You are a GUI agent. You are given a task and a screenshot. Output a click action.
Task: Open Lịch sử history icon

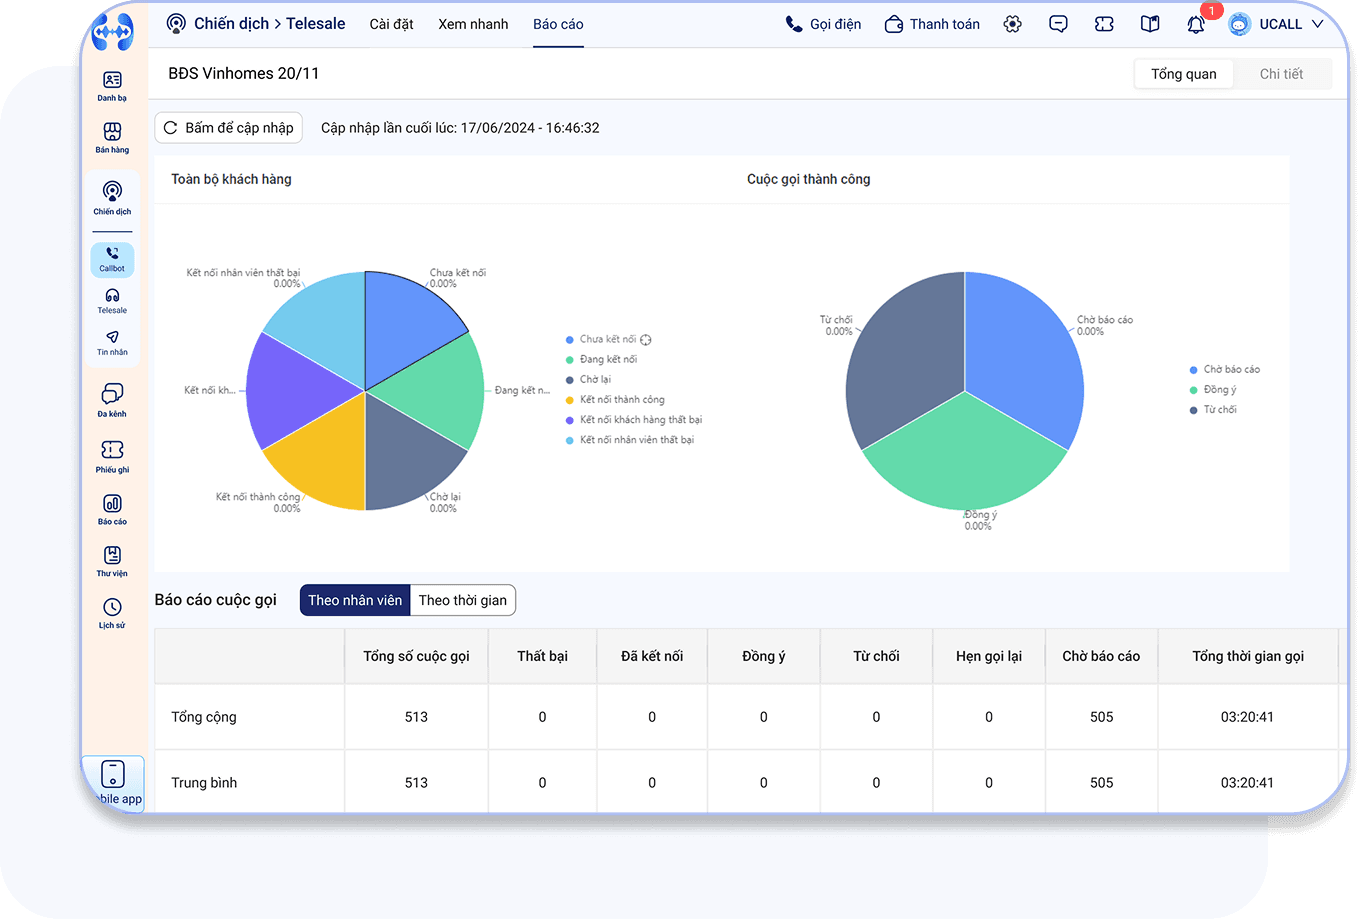tap(112, 611)
